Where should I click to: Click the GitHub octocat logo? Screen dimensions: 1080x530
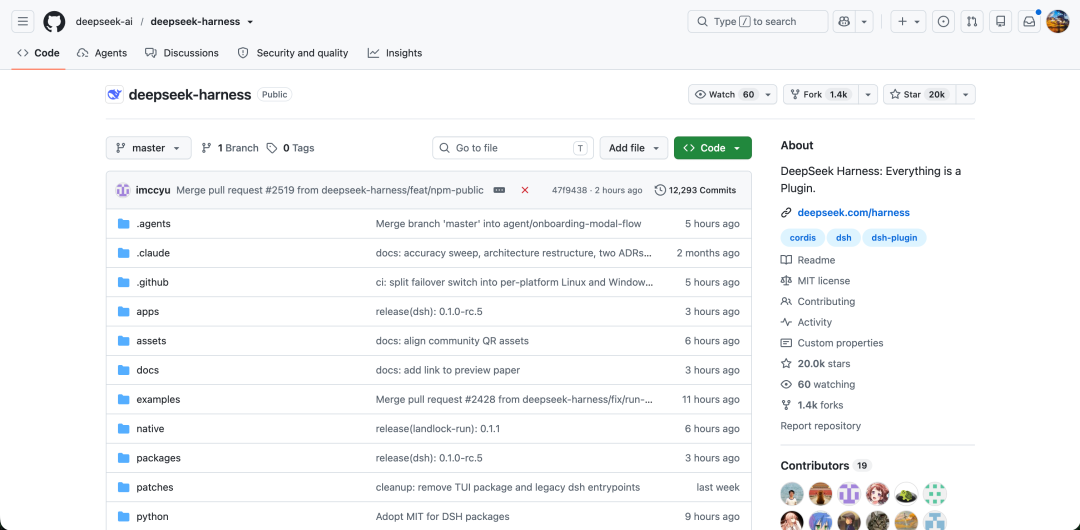click(x=54, y=21)
